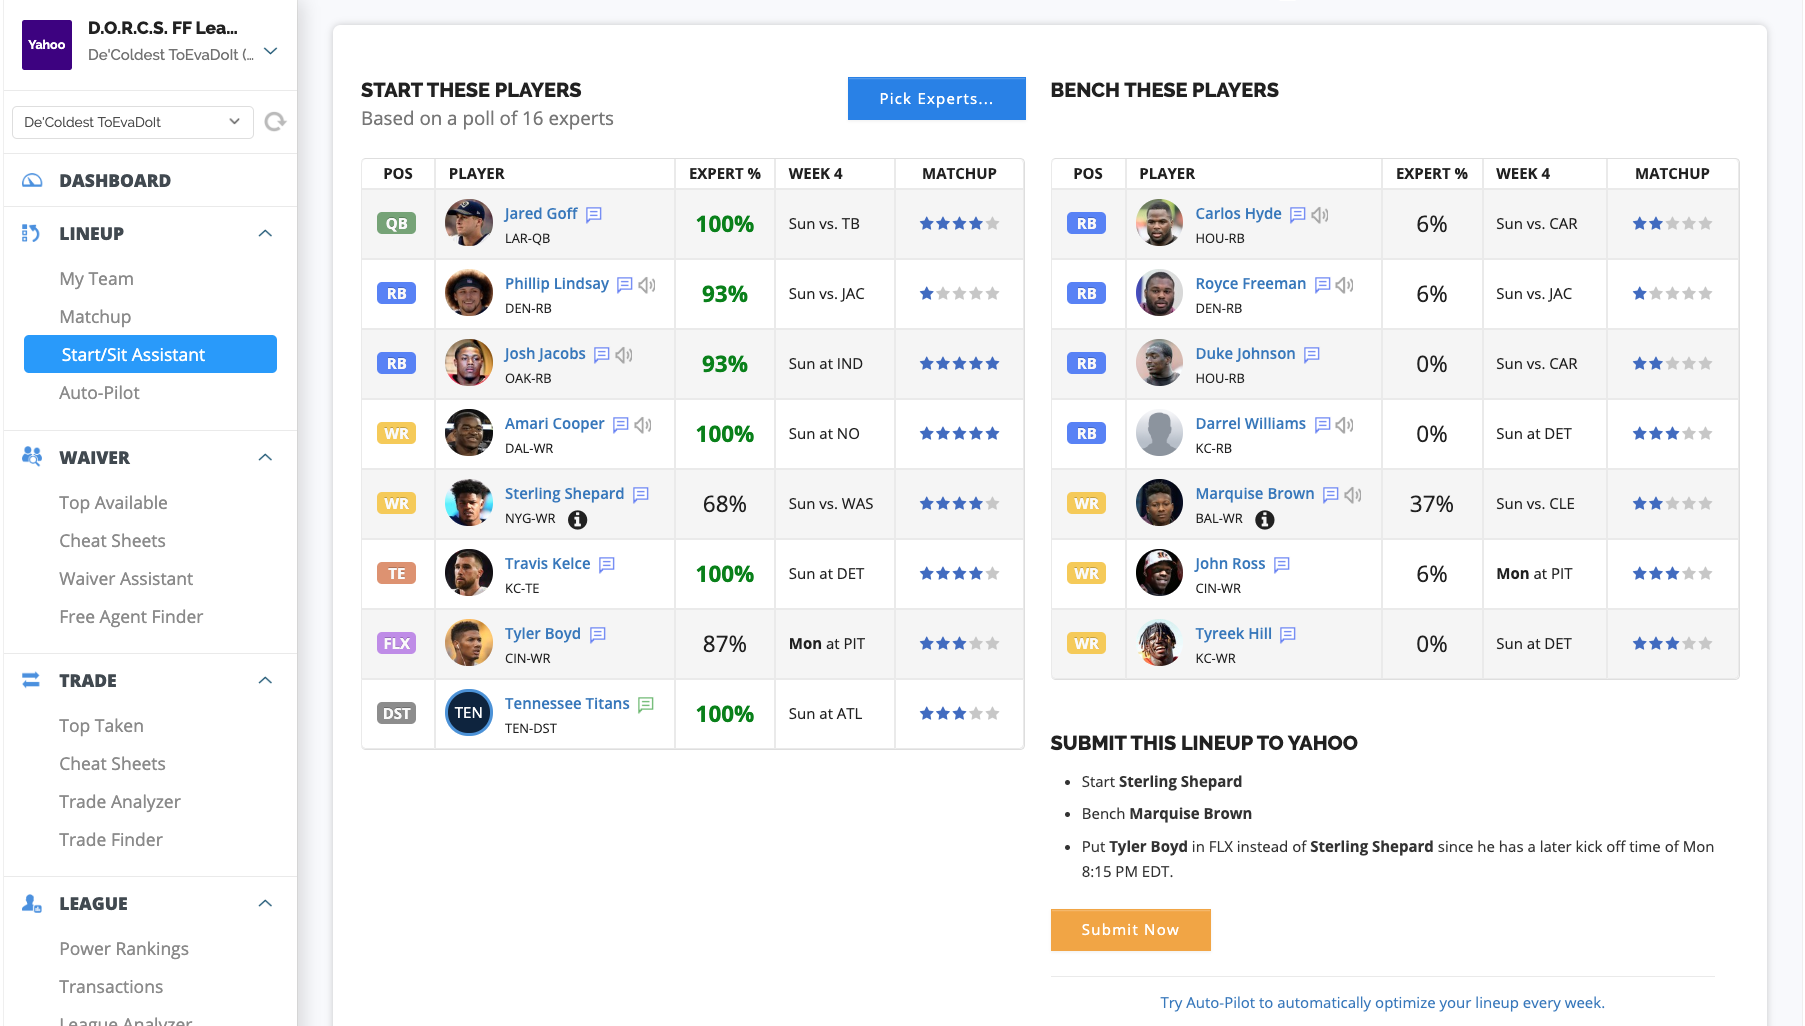Collapse the LINEUP section
The width and height of the screenshot is (1805, 1026).
pyautogui.click(x=265, y=233)
